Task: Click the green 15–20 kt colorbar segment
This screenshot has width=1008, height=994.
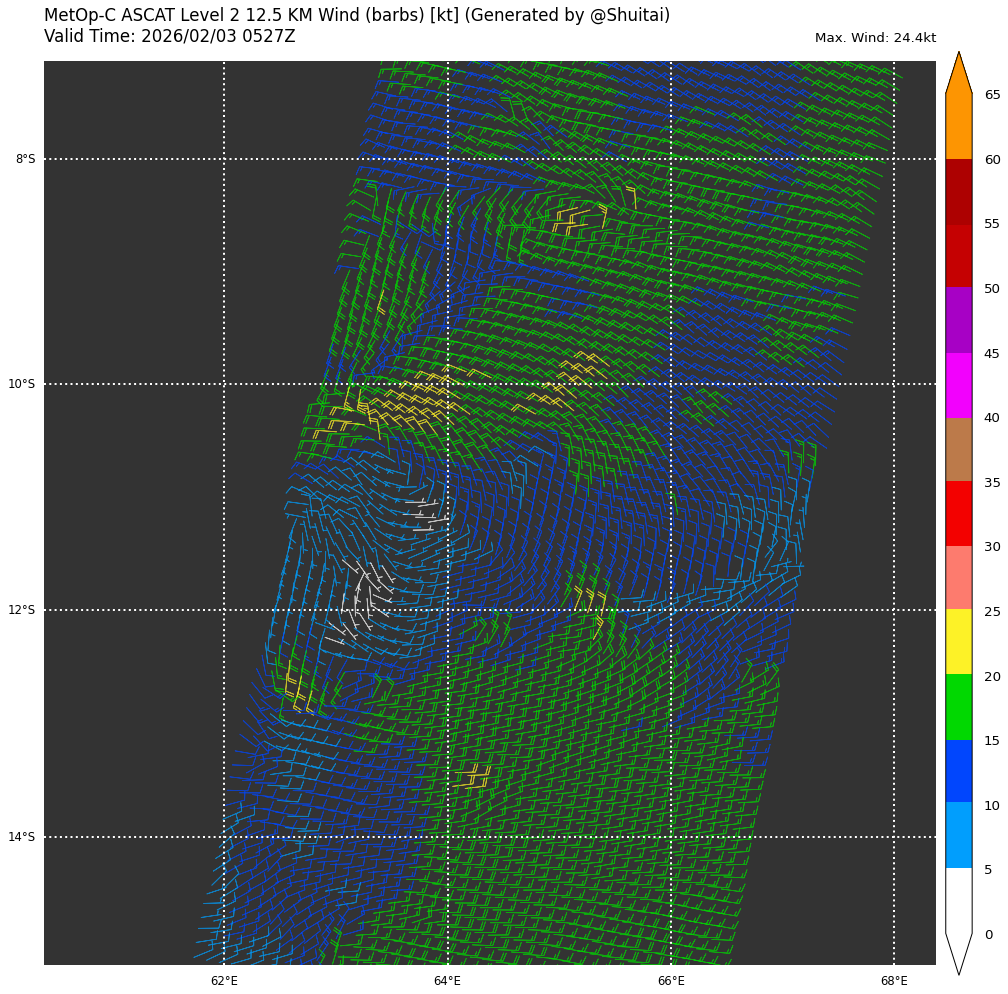Action: tap(958, 706)
